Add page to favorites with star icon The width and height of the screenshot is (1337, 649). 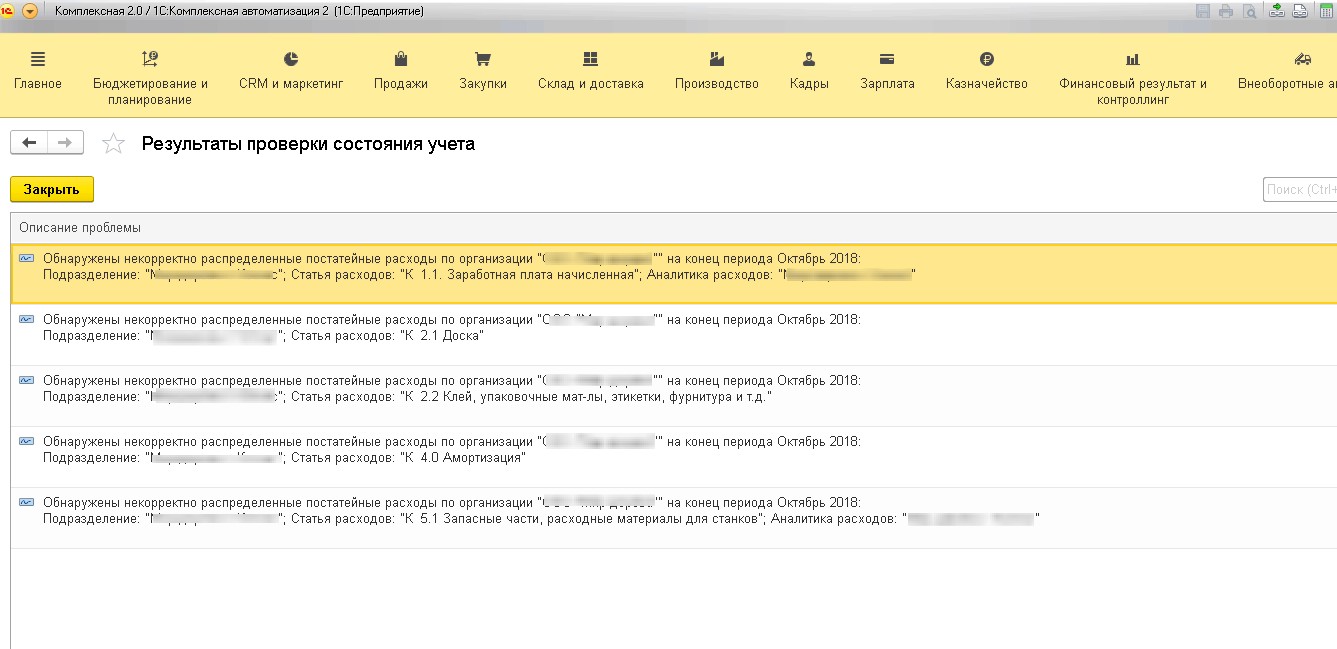[x=114, y=144]
